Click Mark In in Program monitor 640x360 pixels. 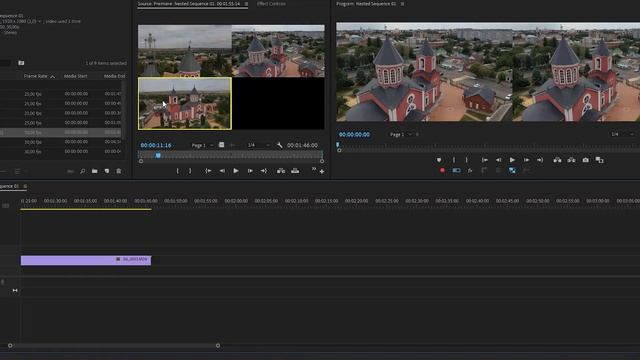click(454, 160)
